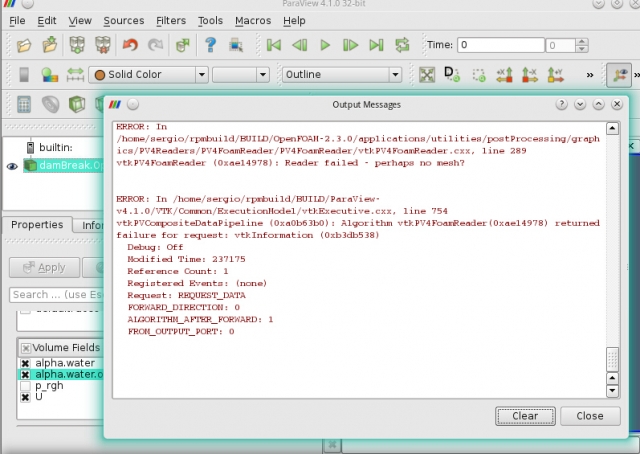
Task: Click the Clear button in Output Messages
Action: pyautogui.click(x=525, y=416)
